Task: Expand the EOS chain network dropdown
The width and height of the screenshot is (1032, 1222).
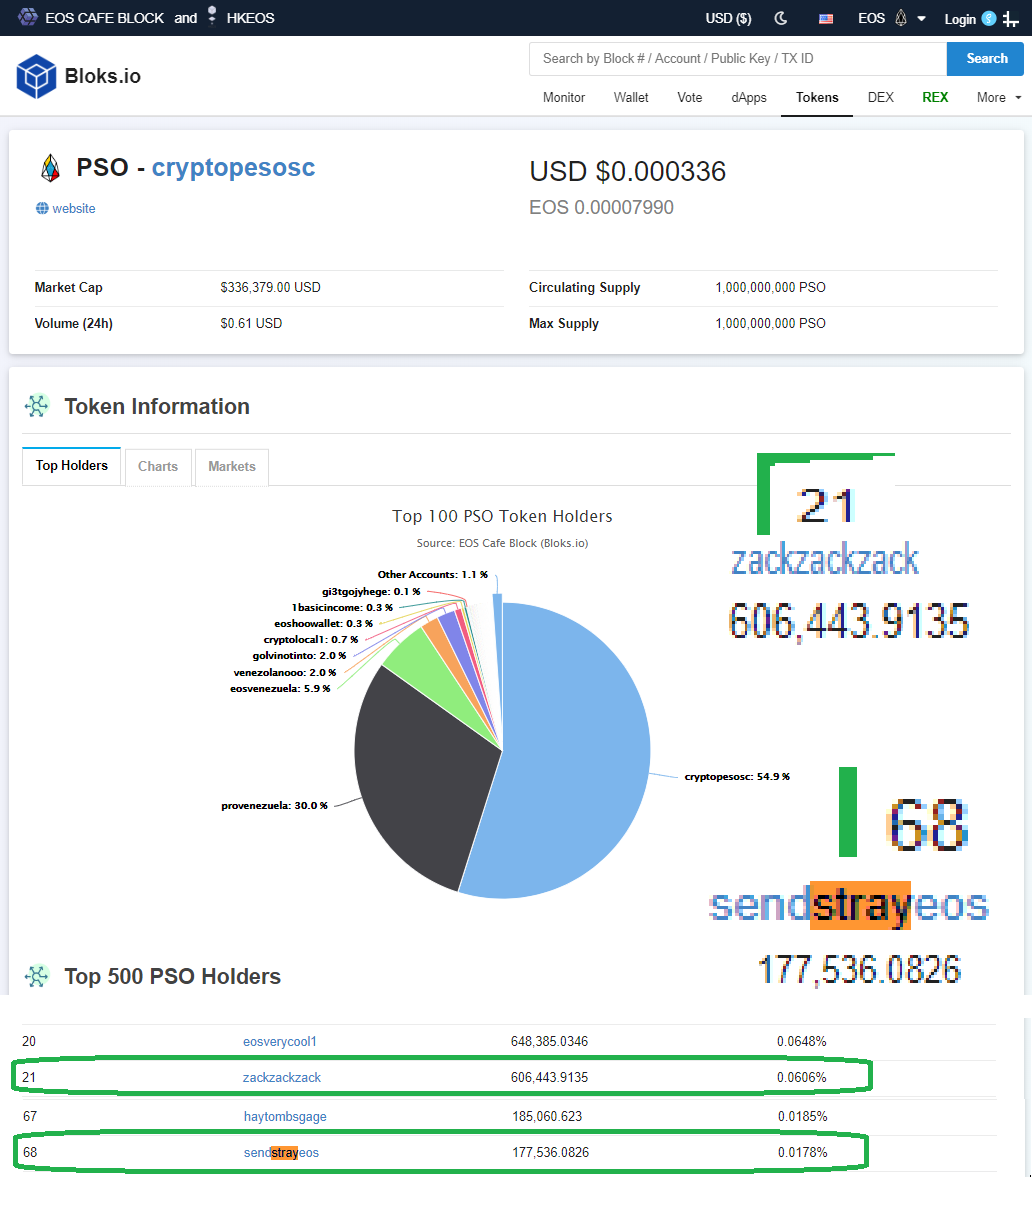Action: pos(891,18)
